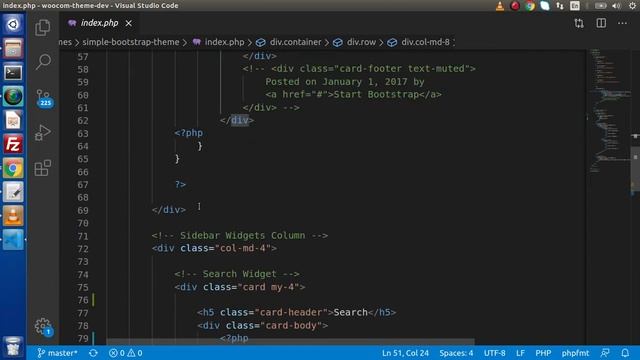
Task: Open the sound volume indicator
Action: 616,6
